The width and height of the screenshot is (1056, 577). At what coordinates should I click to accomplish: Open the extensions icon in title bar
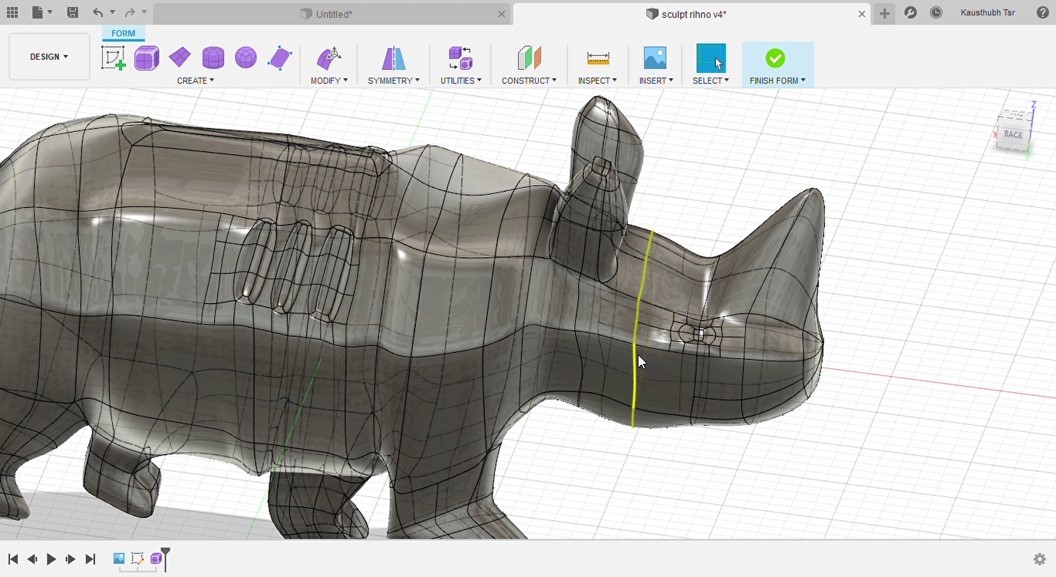[x=911, y=13]
